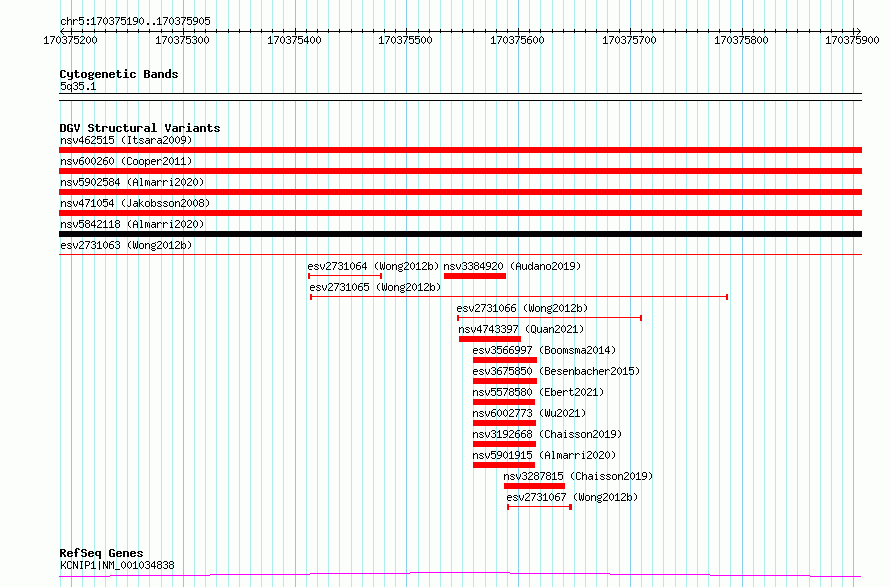
Task: Open the DGV Structural Variants track title
Action: [140, 128]
